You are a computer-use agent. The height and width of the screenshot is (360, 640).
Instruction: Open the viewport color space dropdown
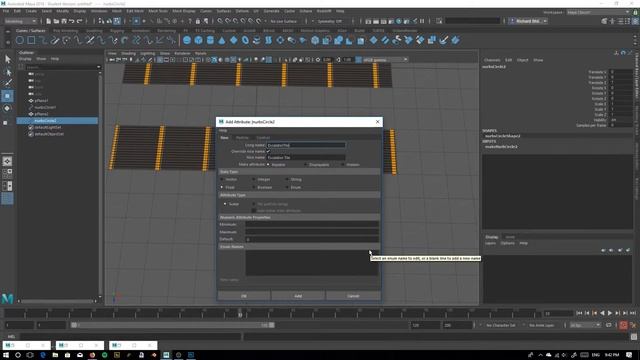385,60
